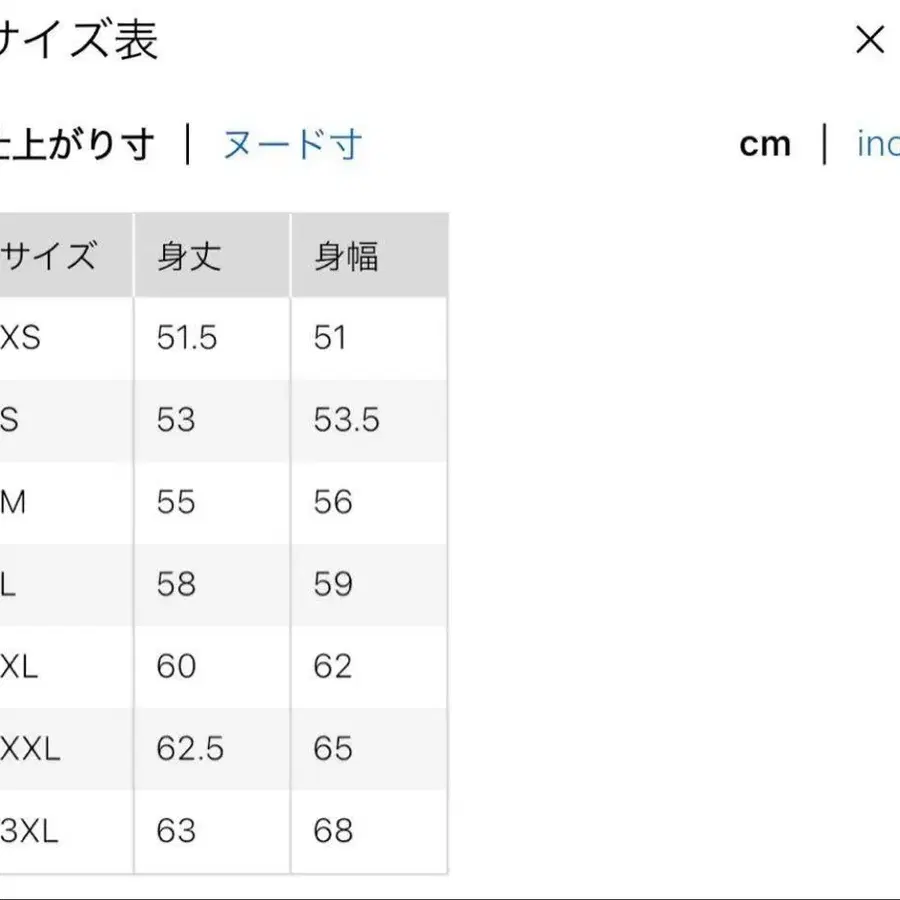Viewport: 900px width, 900px height.
Task: Select cm as the measurement unit
Action: pos(765,145)
